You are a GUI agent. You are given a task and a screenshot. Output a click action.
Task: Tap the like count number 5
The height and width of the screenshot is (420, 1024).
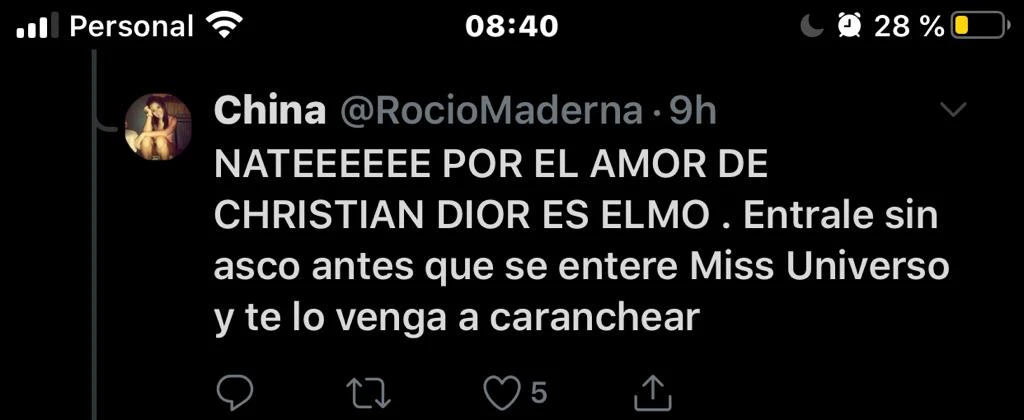tap(538, 393)
